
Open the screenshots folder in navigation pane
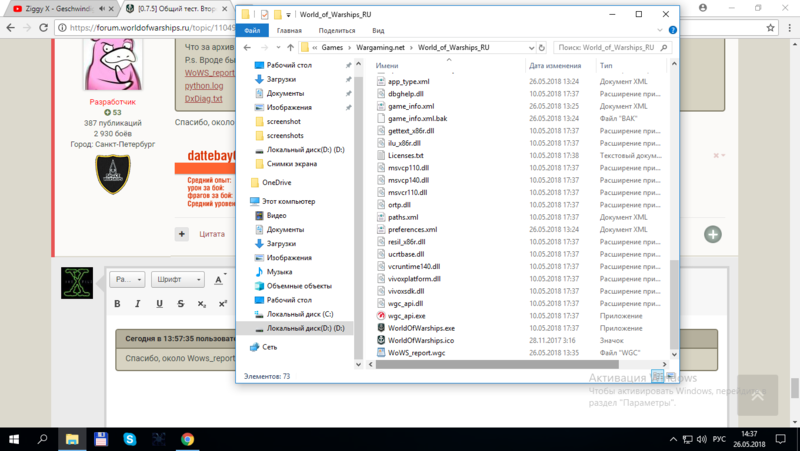click(285, 136)
